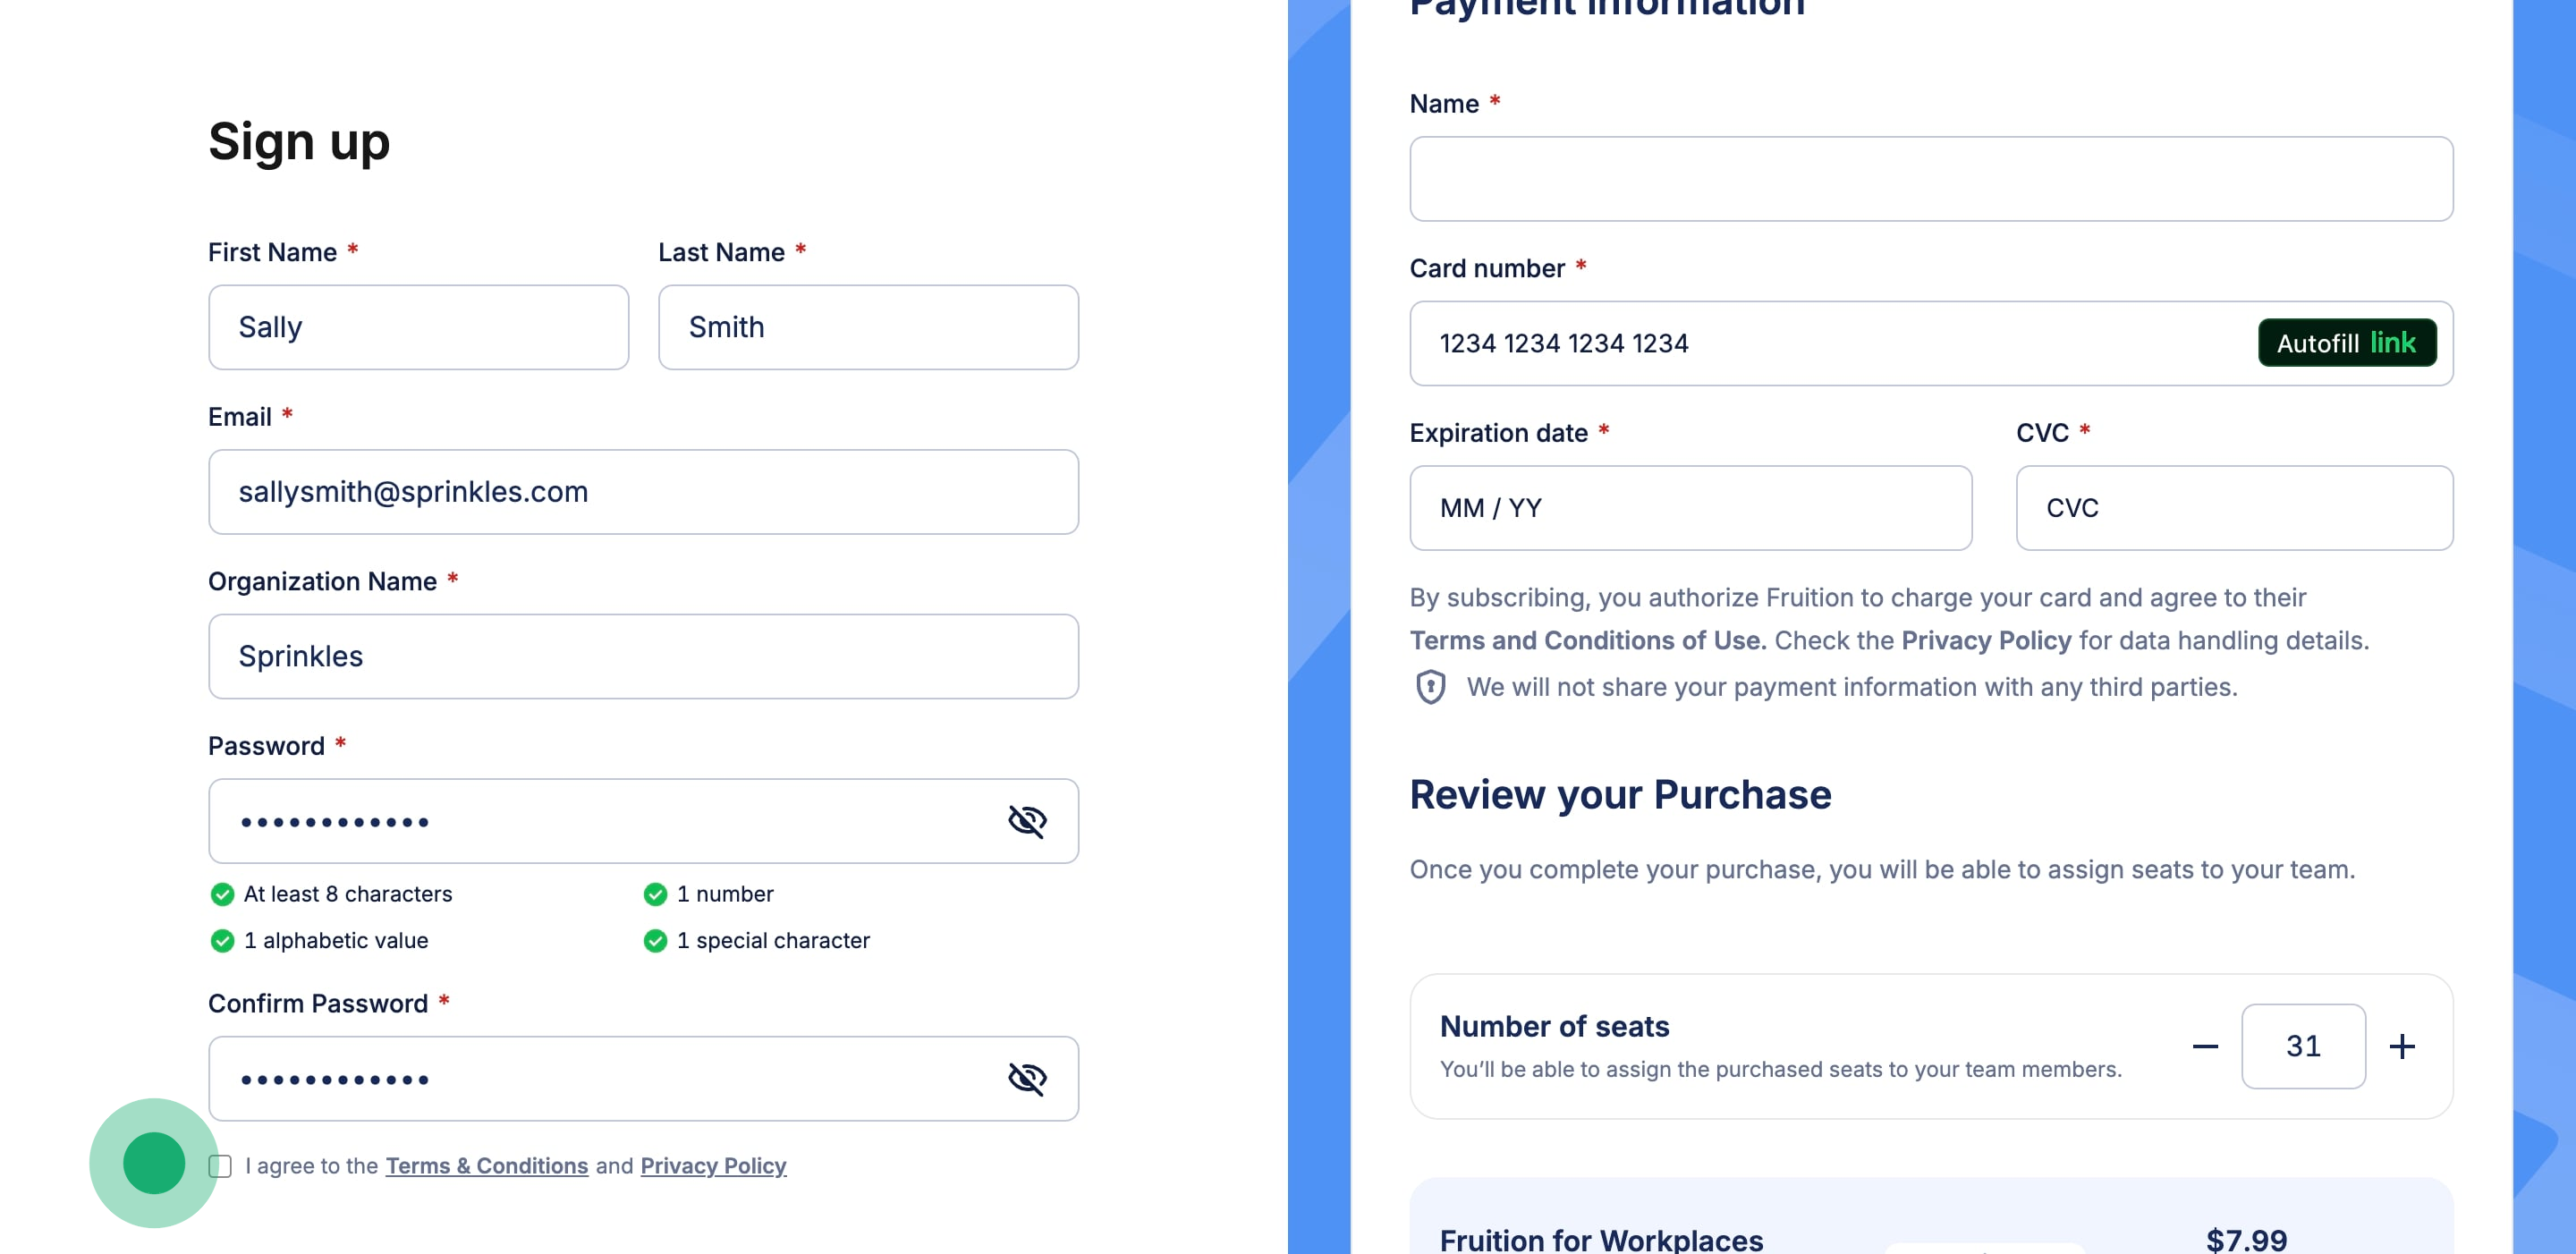Click the plus icon to increase seats
This screenshot has width=2576, height=1254.
(x=2401, y=1046)
